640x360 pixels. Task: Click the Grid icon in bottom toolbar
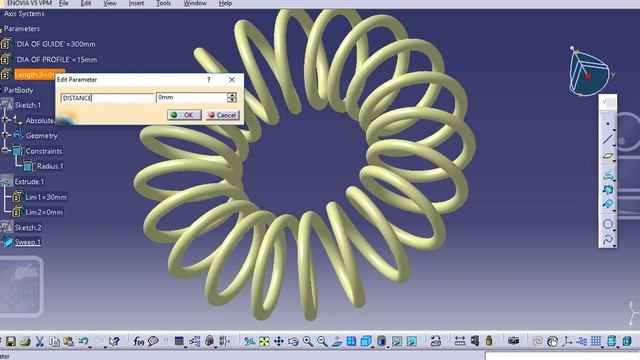pos(596,341)
